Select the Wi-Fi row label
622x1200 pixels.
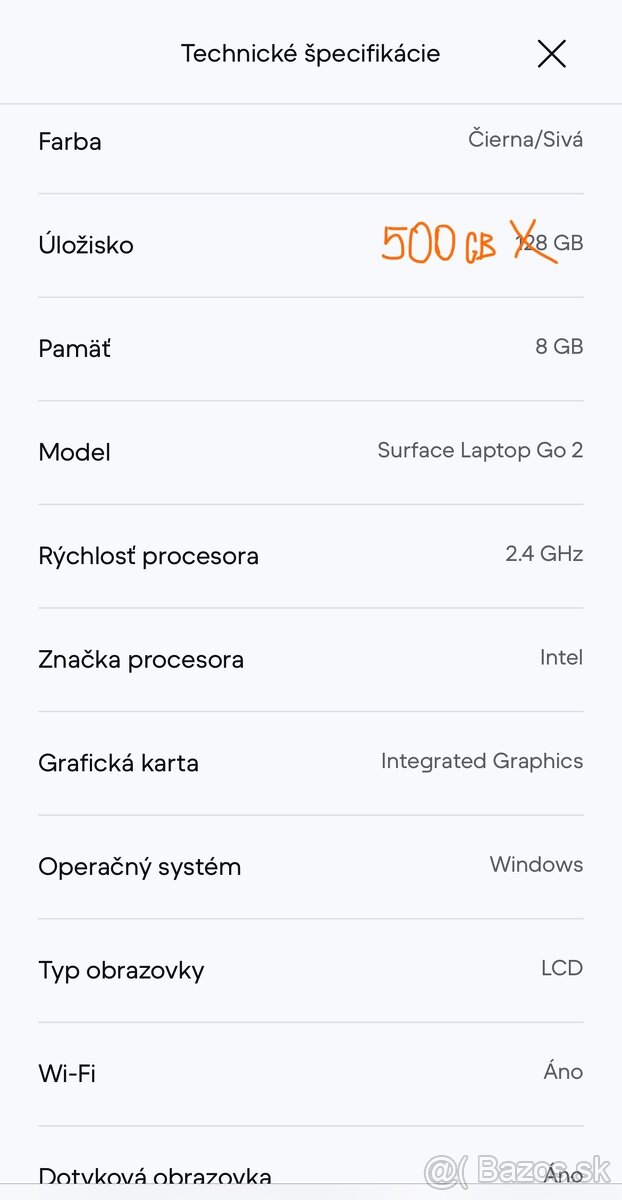pos(67,1074)
